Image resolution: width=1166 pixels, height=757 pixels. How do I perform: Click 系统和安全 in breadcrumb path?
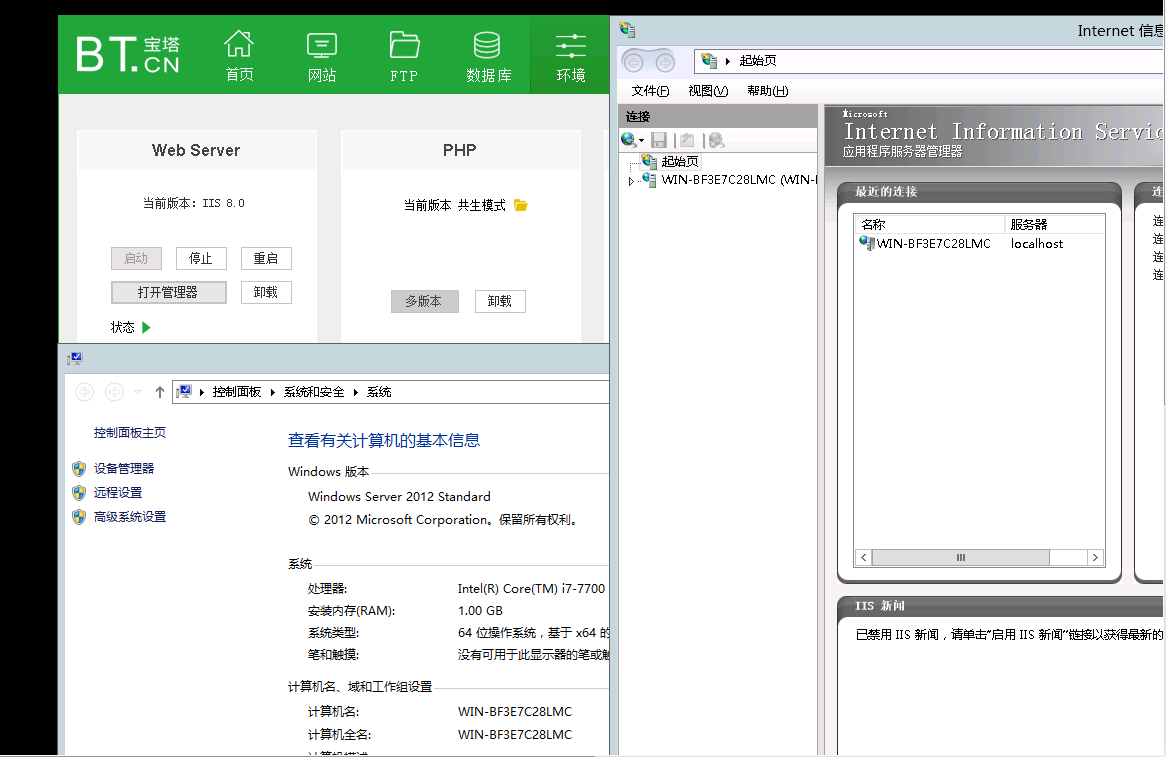tap(314, 392)
